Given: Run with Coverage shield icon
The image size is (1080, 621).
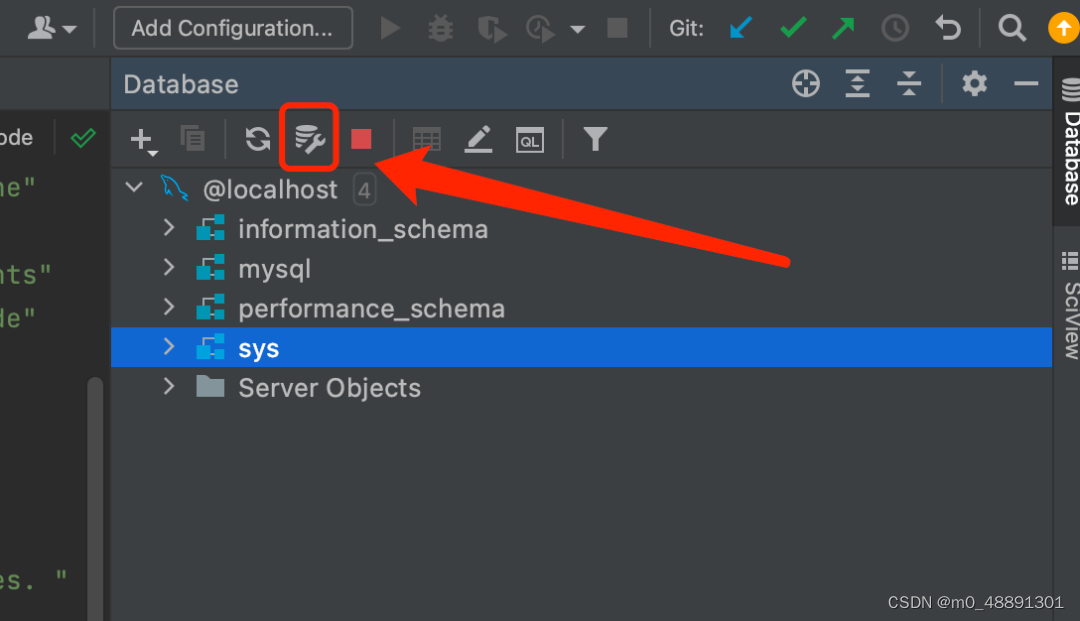Looking at the screenshot, I should coord(492,29).
